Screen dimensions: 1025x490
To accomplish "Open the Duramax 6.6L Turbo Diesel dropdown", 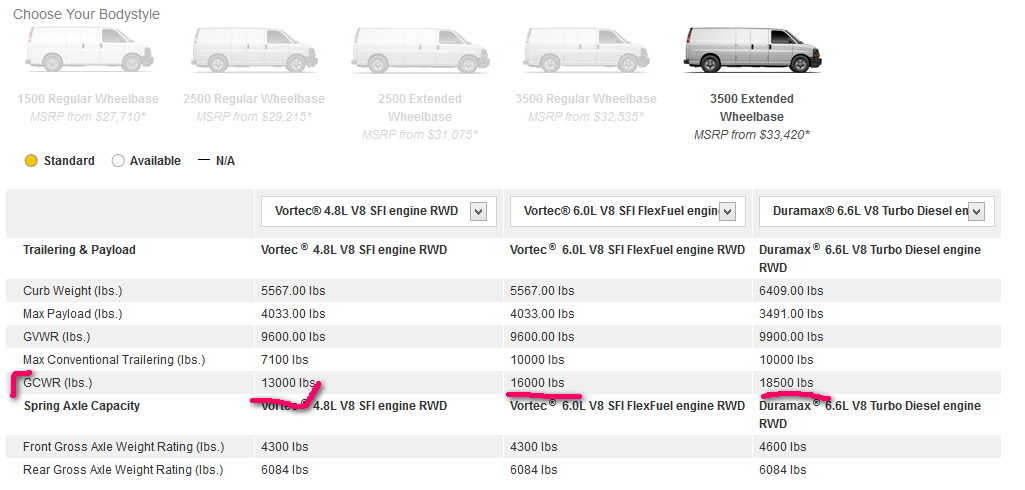I will pyautogui.click(x=975, y=211).
